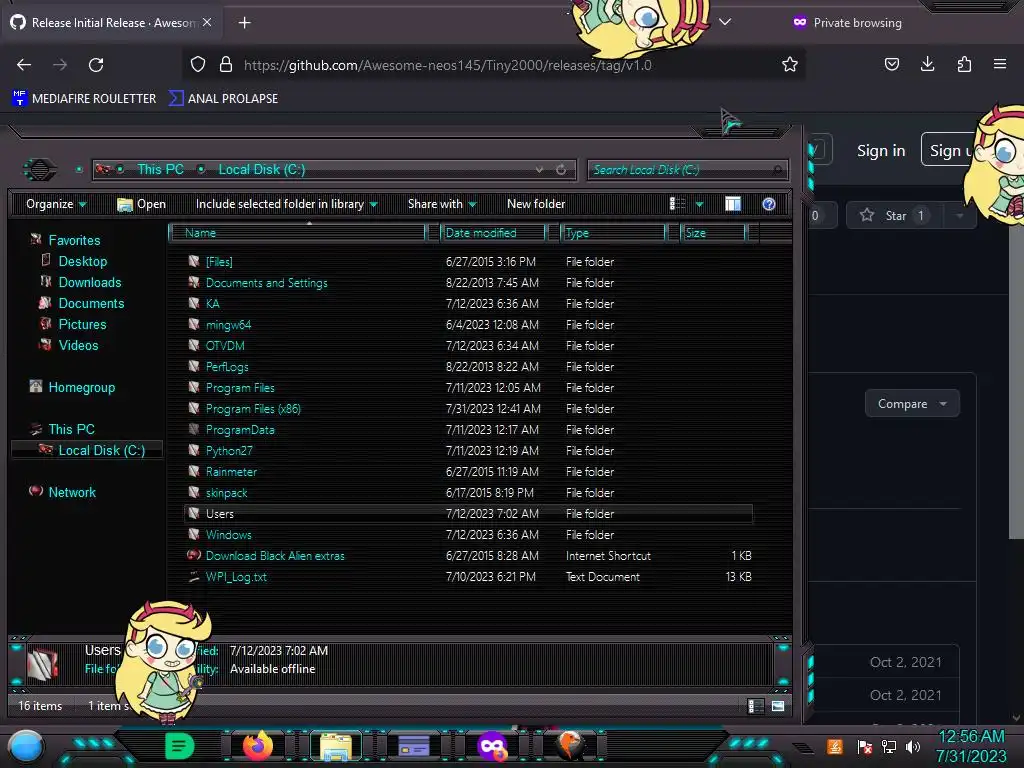1024x768 pixels.
Task: Select Videos in navigation pane
Action: 78,345
